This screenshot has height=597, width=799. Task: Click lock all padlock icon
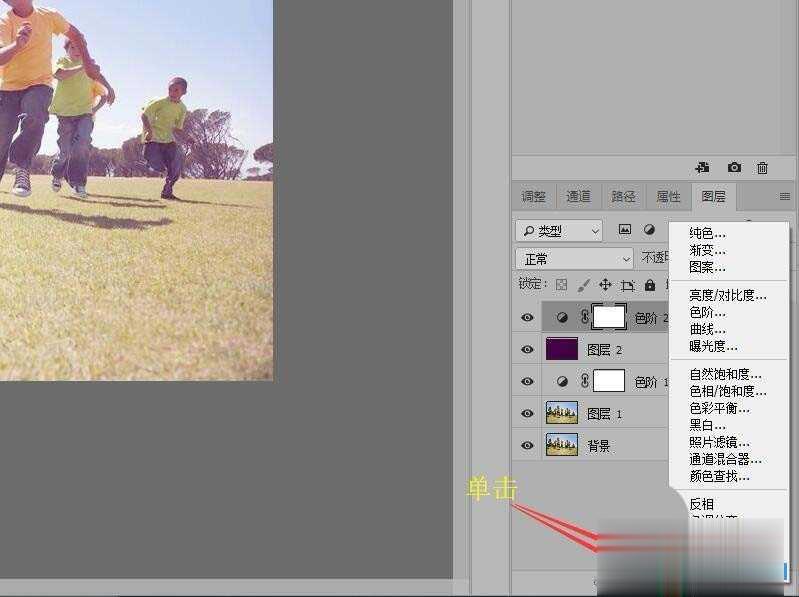[650, 285]
